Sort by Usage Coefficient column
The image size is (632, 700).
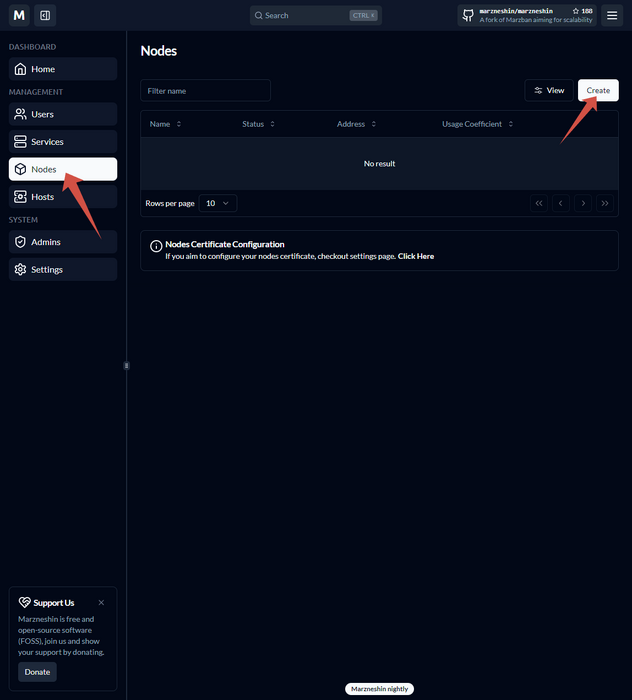click(478, 124)
